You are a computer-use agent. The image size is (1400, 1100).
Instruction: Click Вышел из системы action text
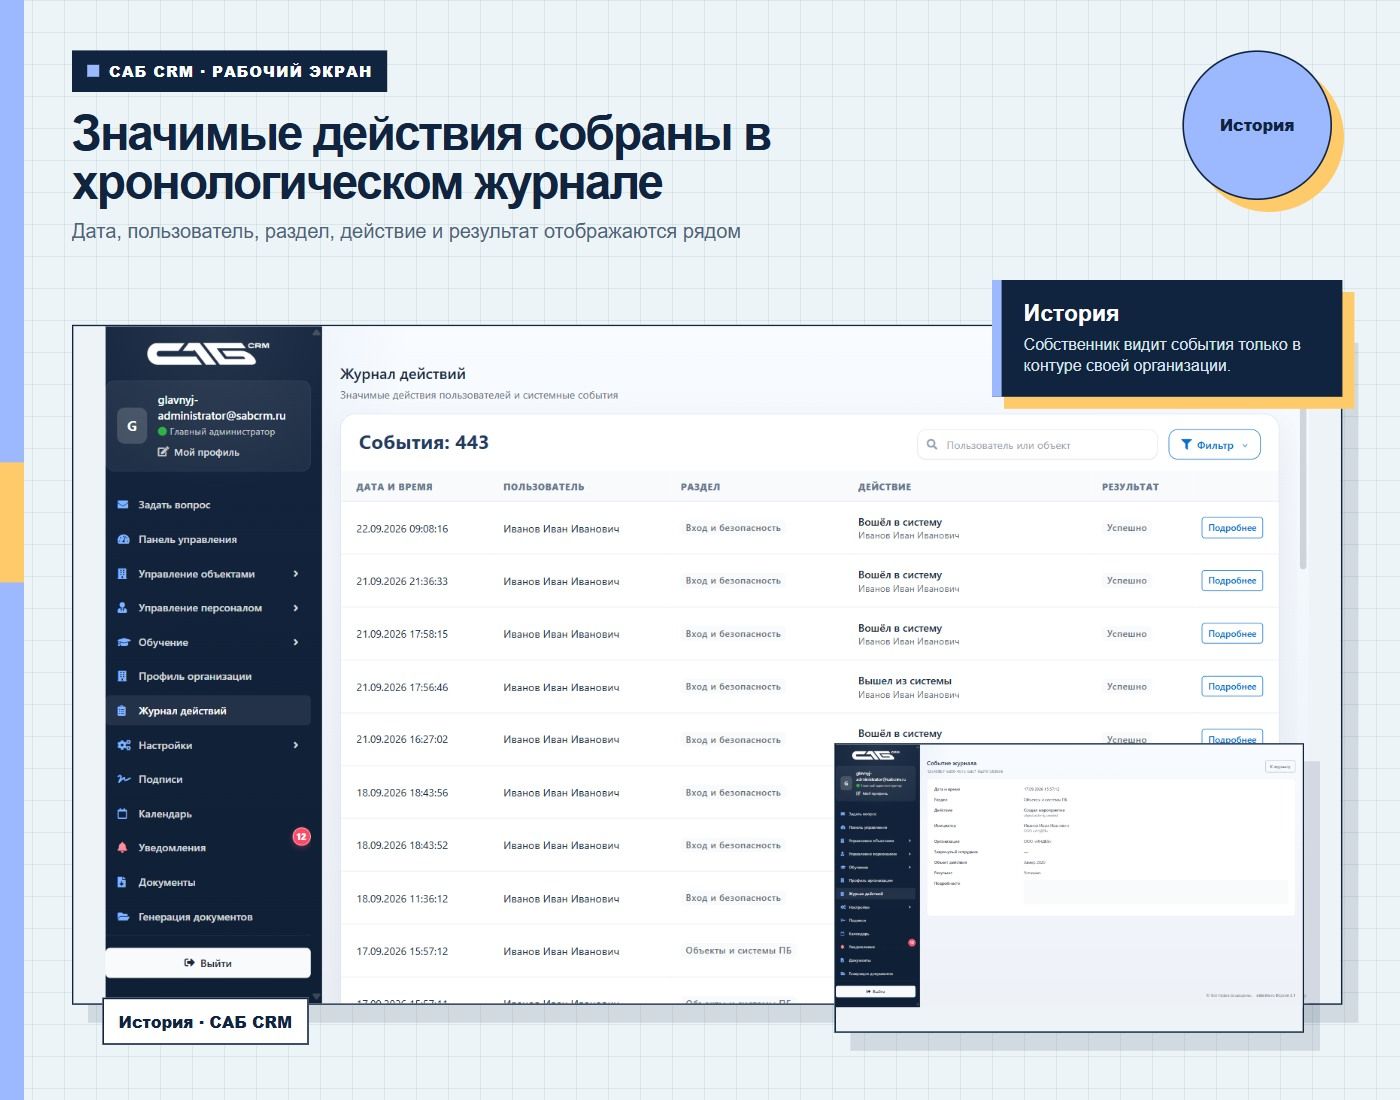click(905, 681)
